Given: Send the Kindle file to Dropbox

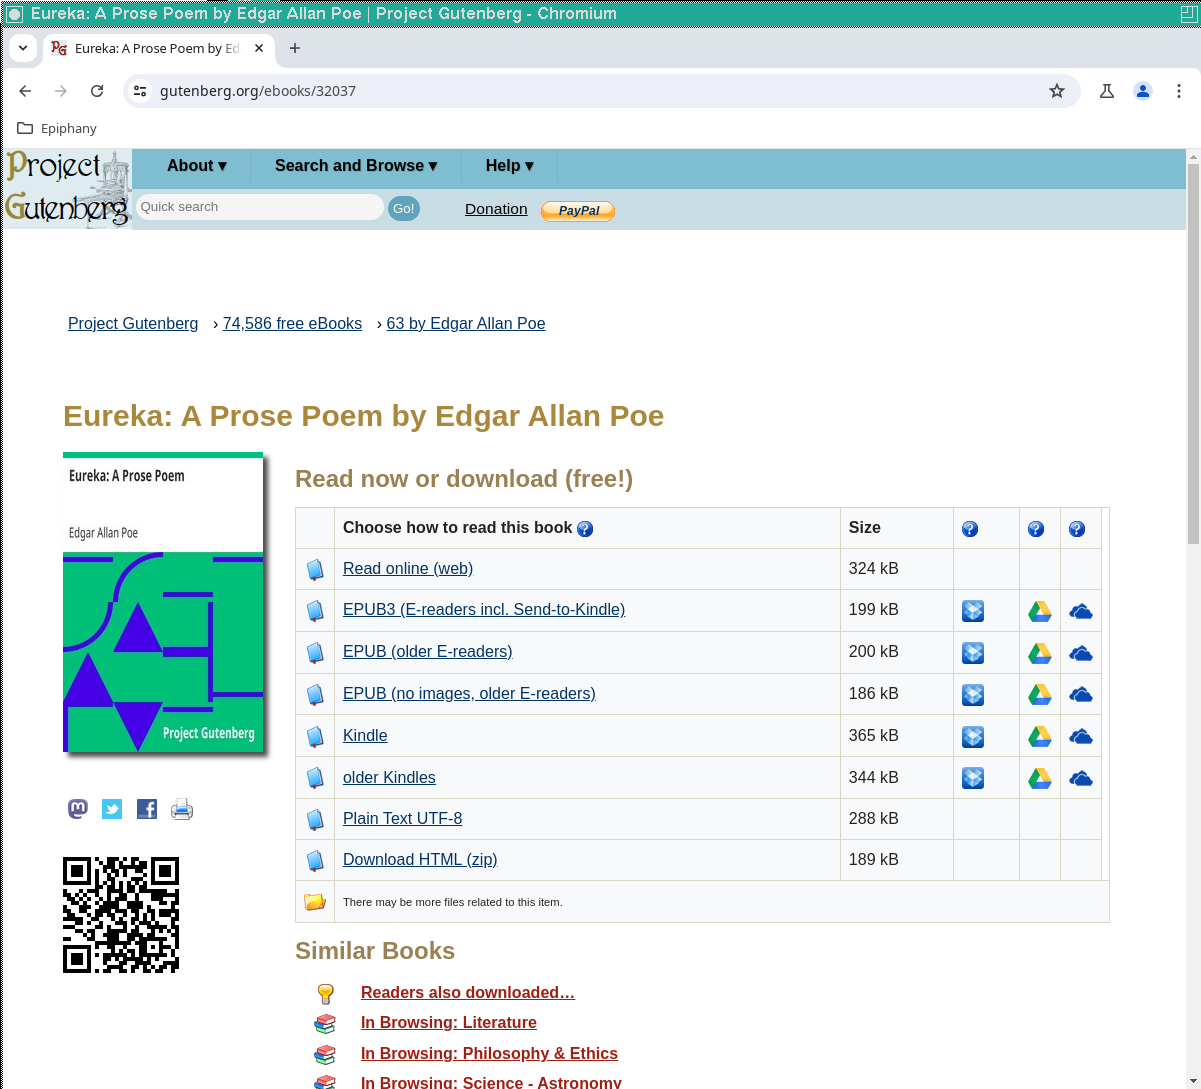Looking at the screenshot, I should click(973, 737).
